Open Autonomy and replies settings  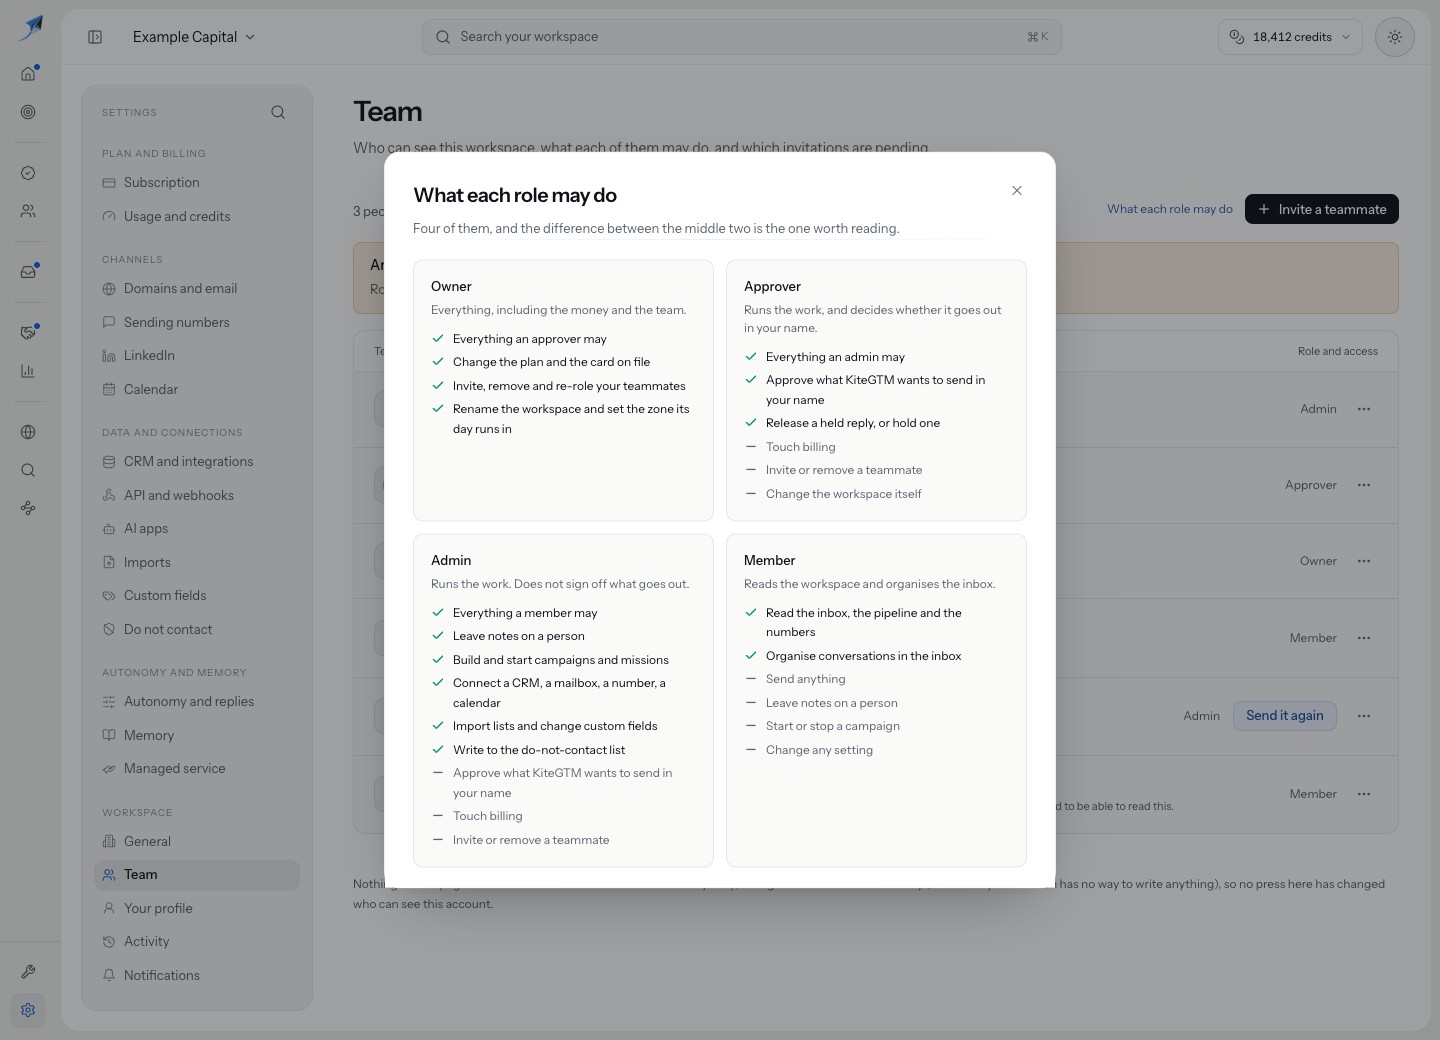(197, 702)
